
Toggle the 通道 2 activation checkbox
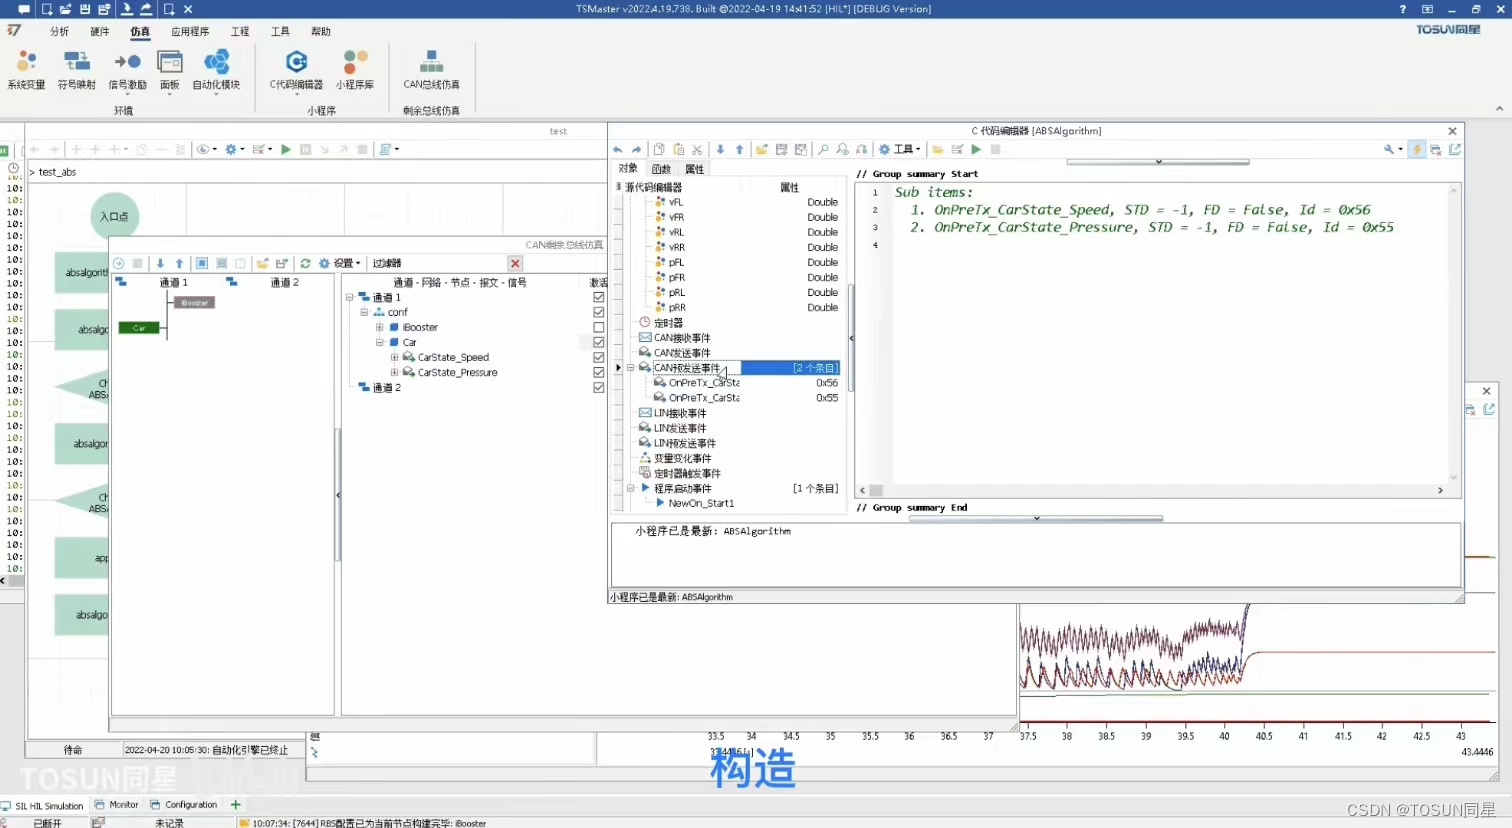click(x=598, y=387)
